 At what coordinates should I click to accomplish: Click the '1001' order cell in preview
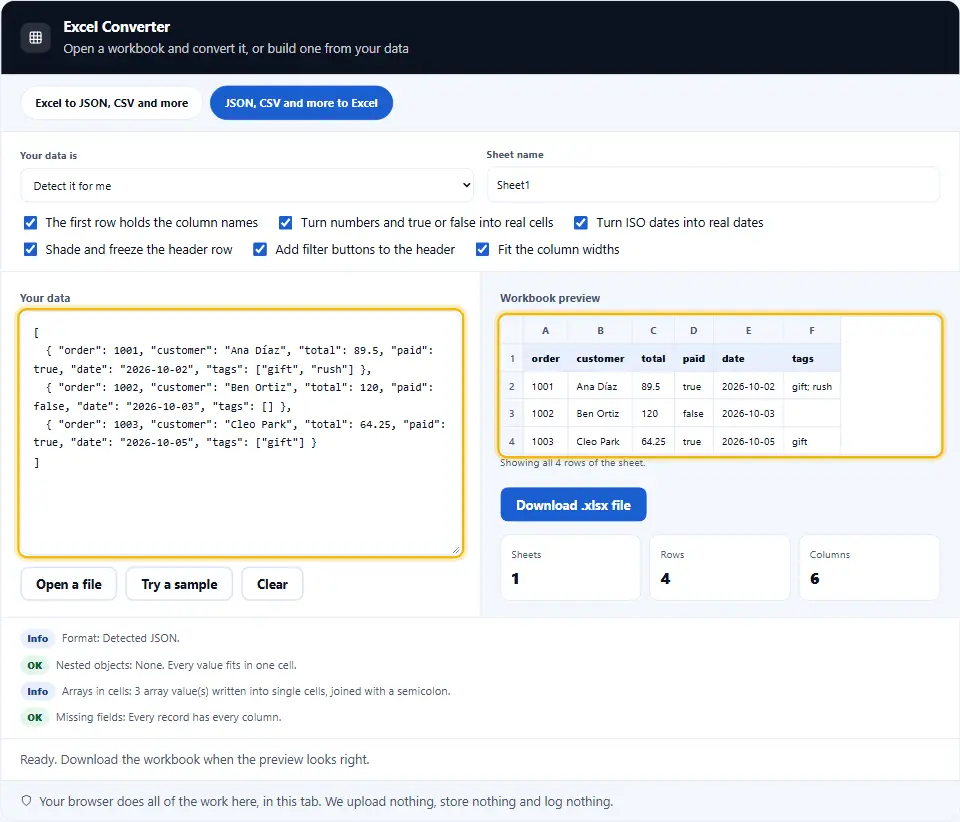(x=546, y=387)
